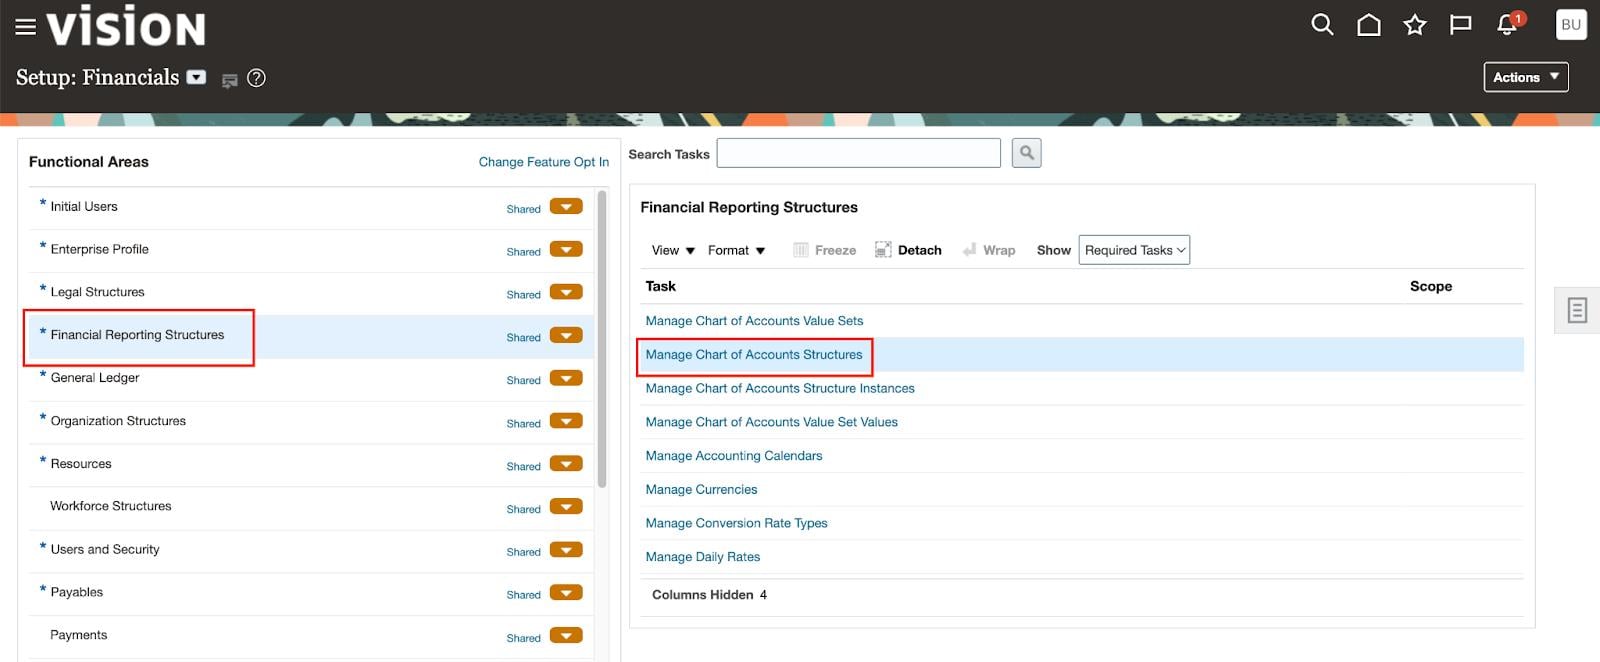Click into the Search Tasks field
The image size is (1600, 662).
(x=858, y=153)
